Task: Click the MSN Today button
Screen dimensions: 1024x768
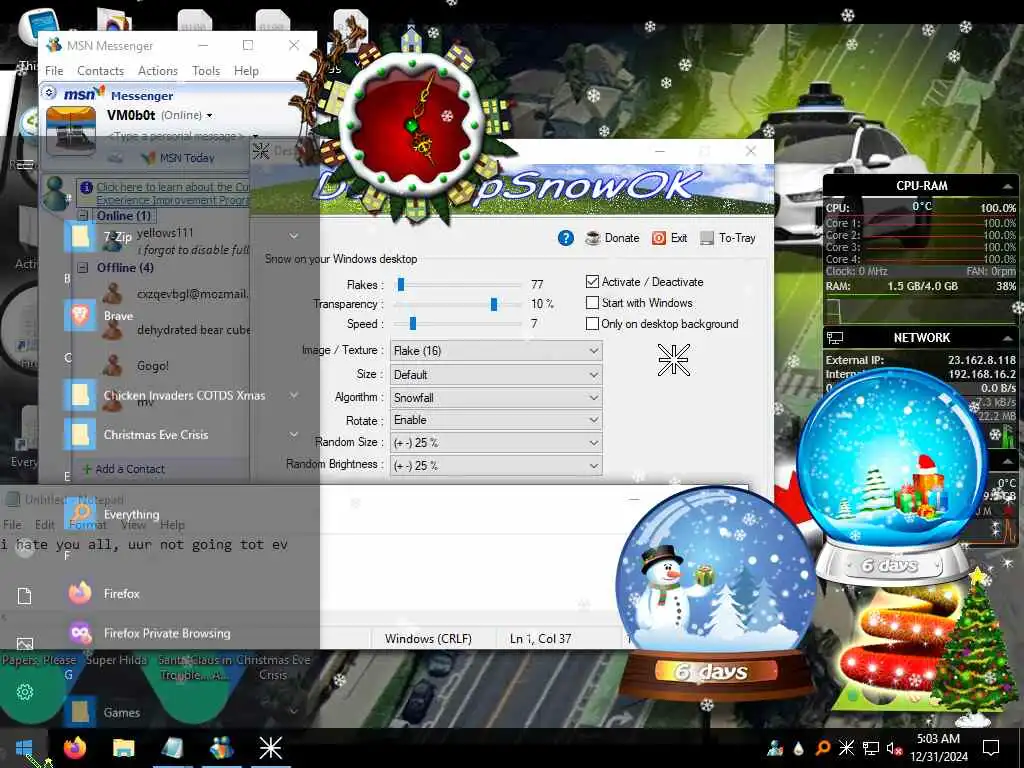Action: (178, 158)
